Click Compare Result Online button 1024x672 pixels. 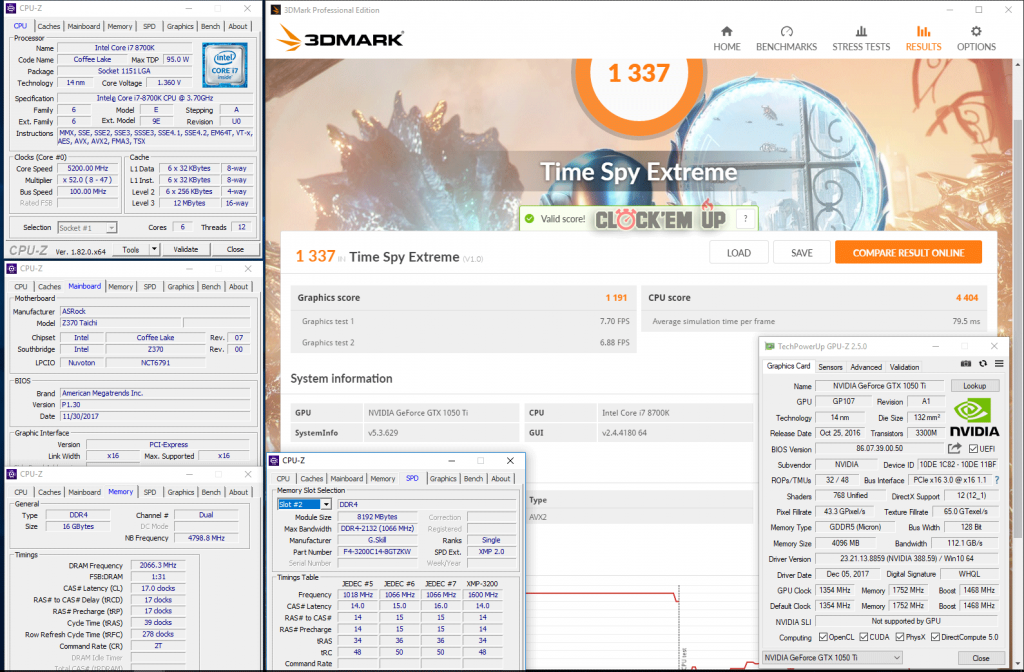[x=907, y=253]
